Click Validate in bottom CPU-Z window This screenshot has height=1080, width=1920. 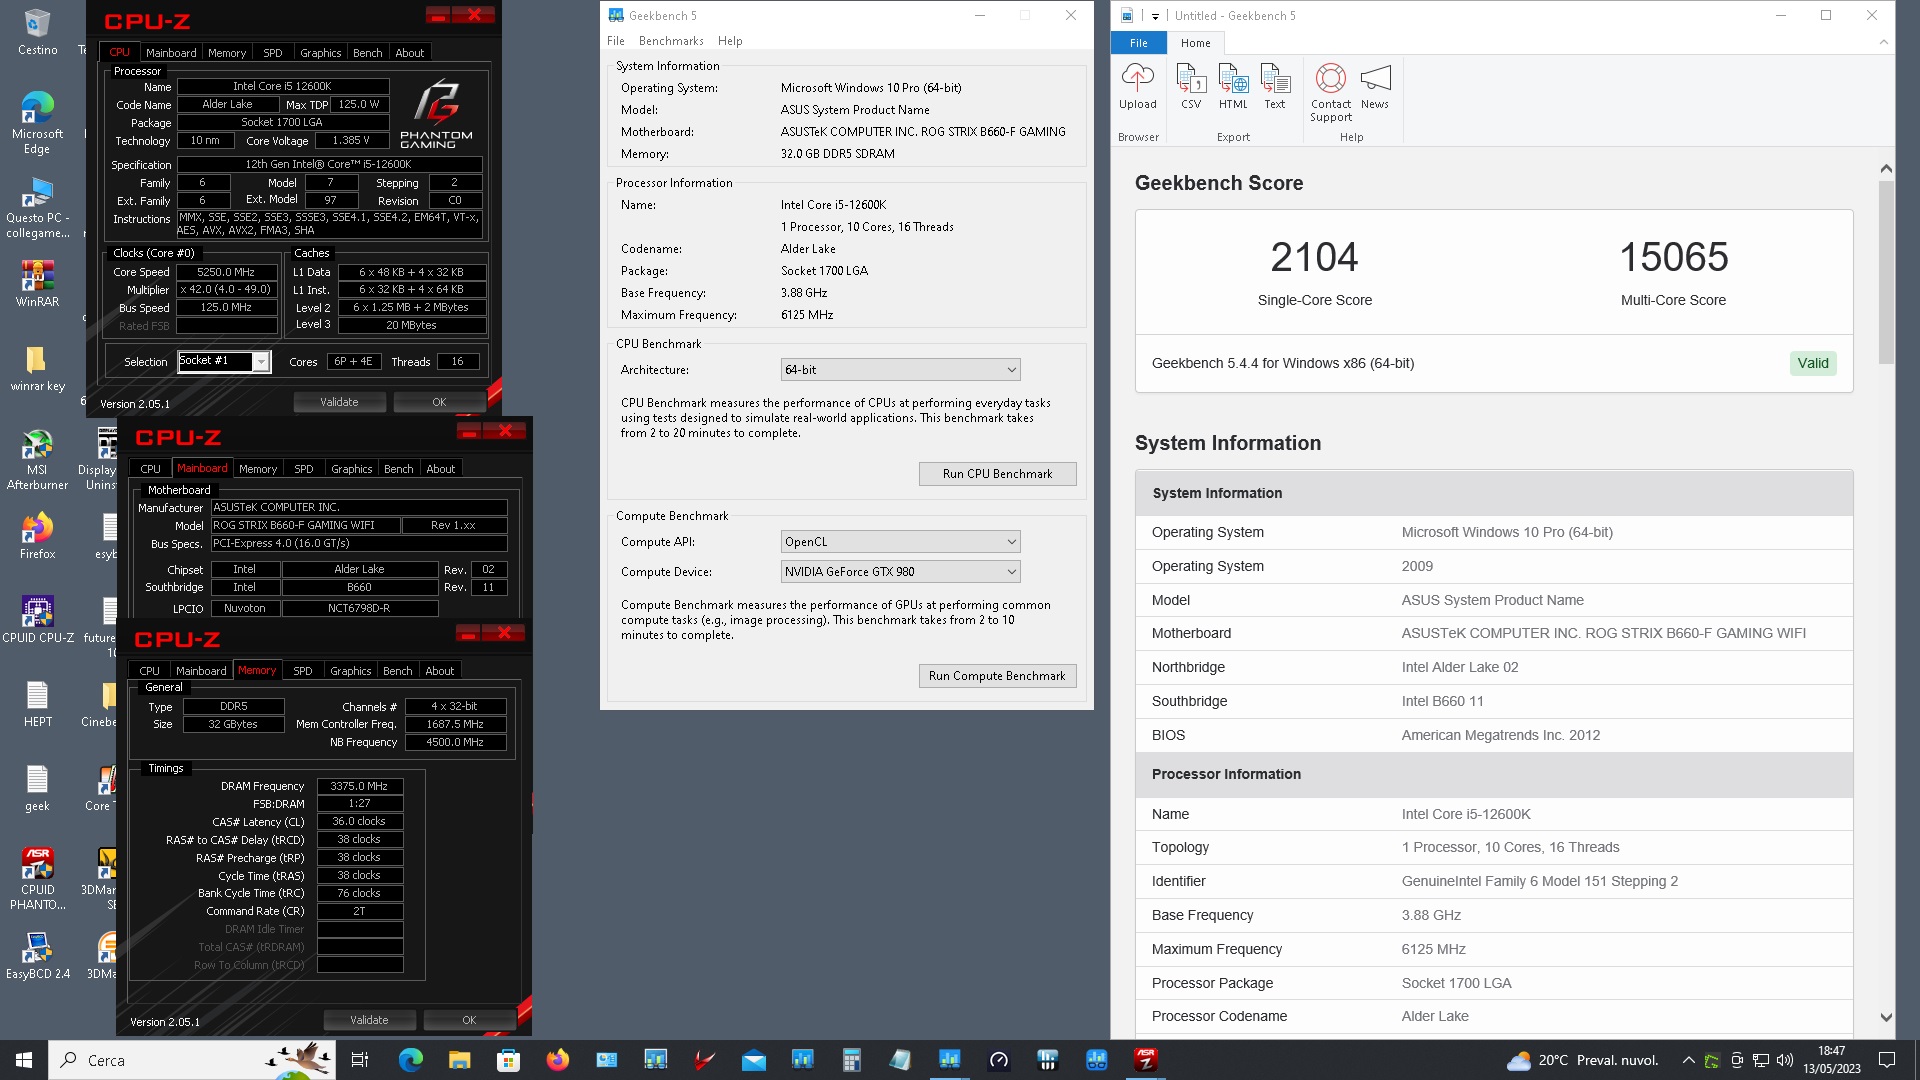coord(369,1020)
